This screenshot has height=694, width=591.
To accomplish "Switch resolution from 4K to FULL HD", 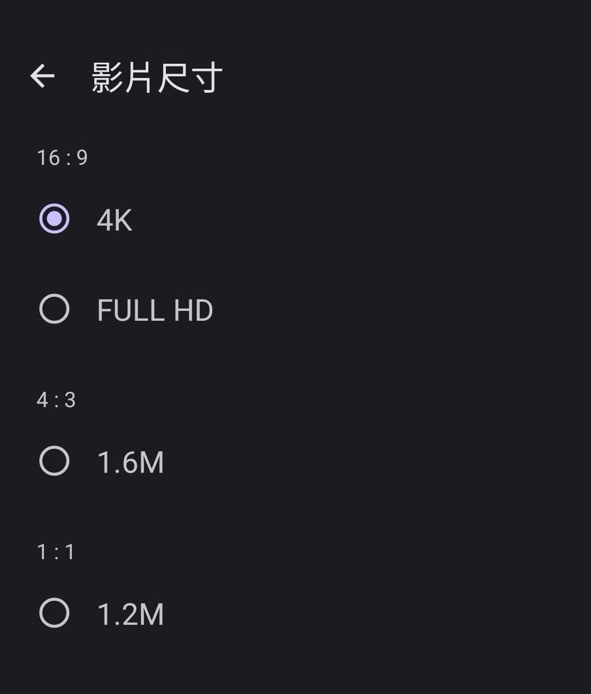I will coord(295,309).
